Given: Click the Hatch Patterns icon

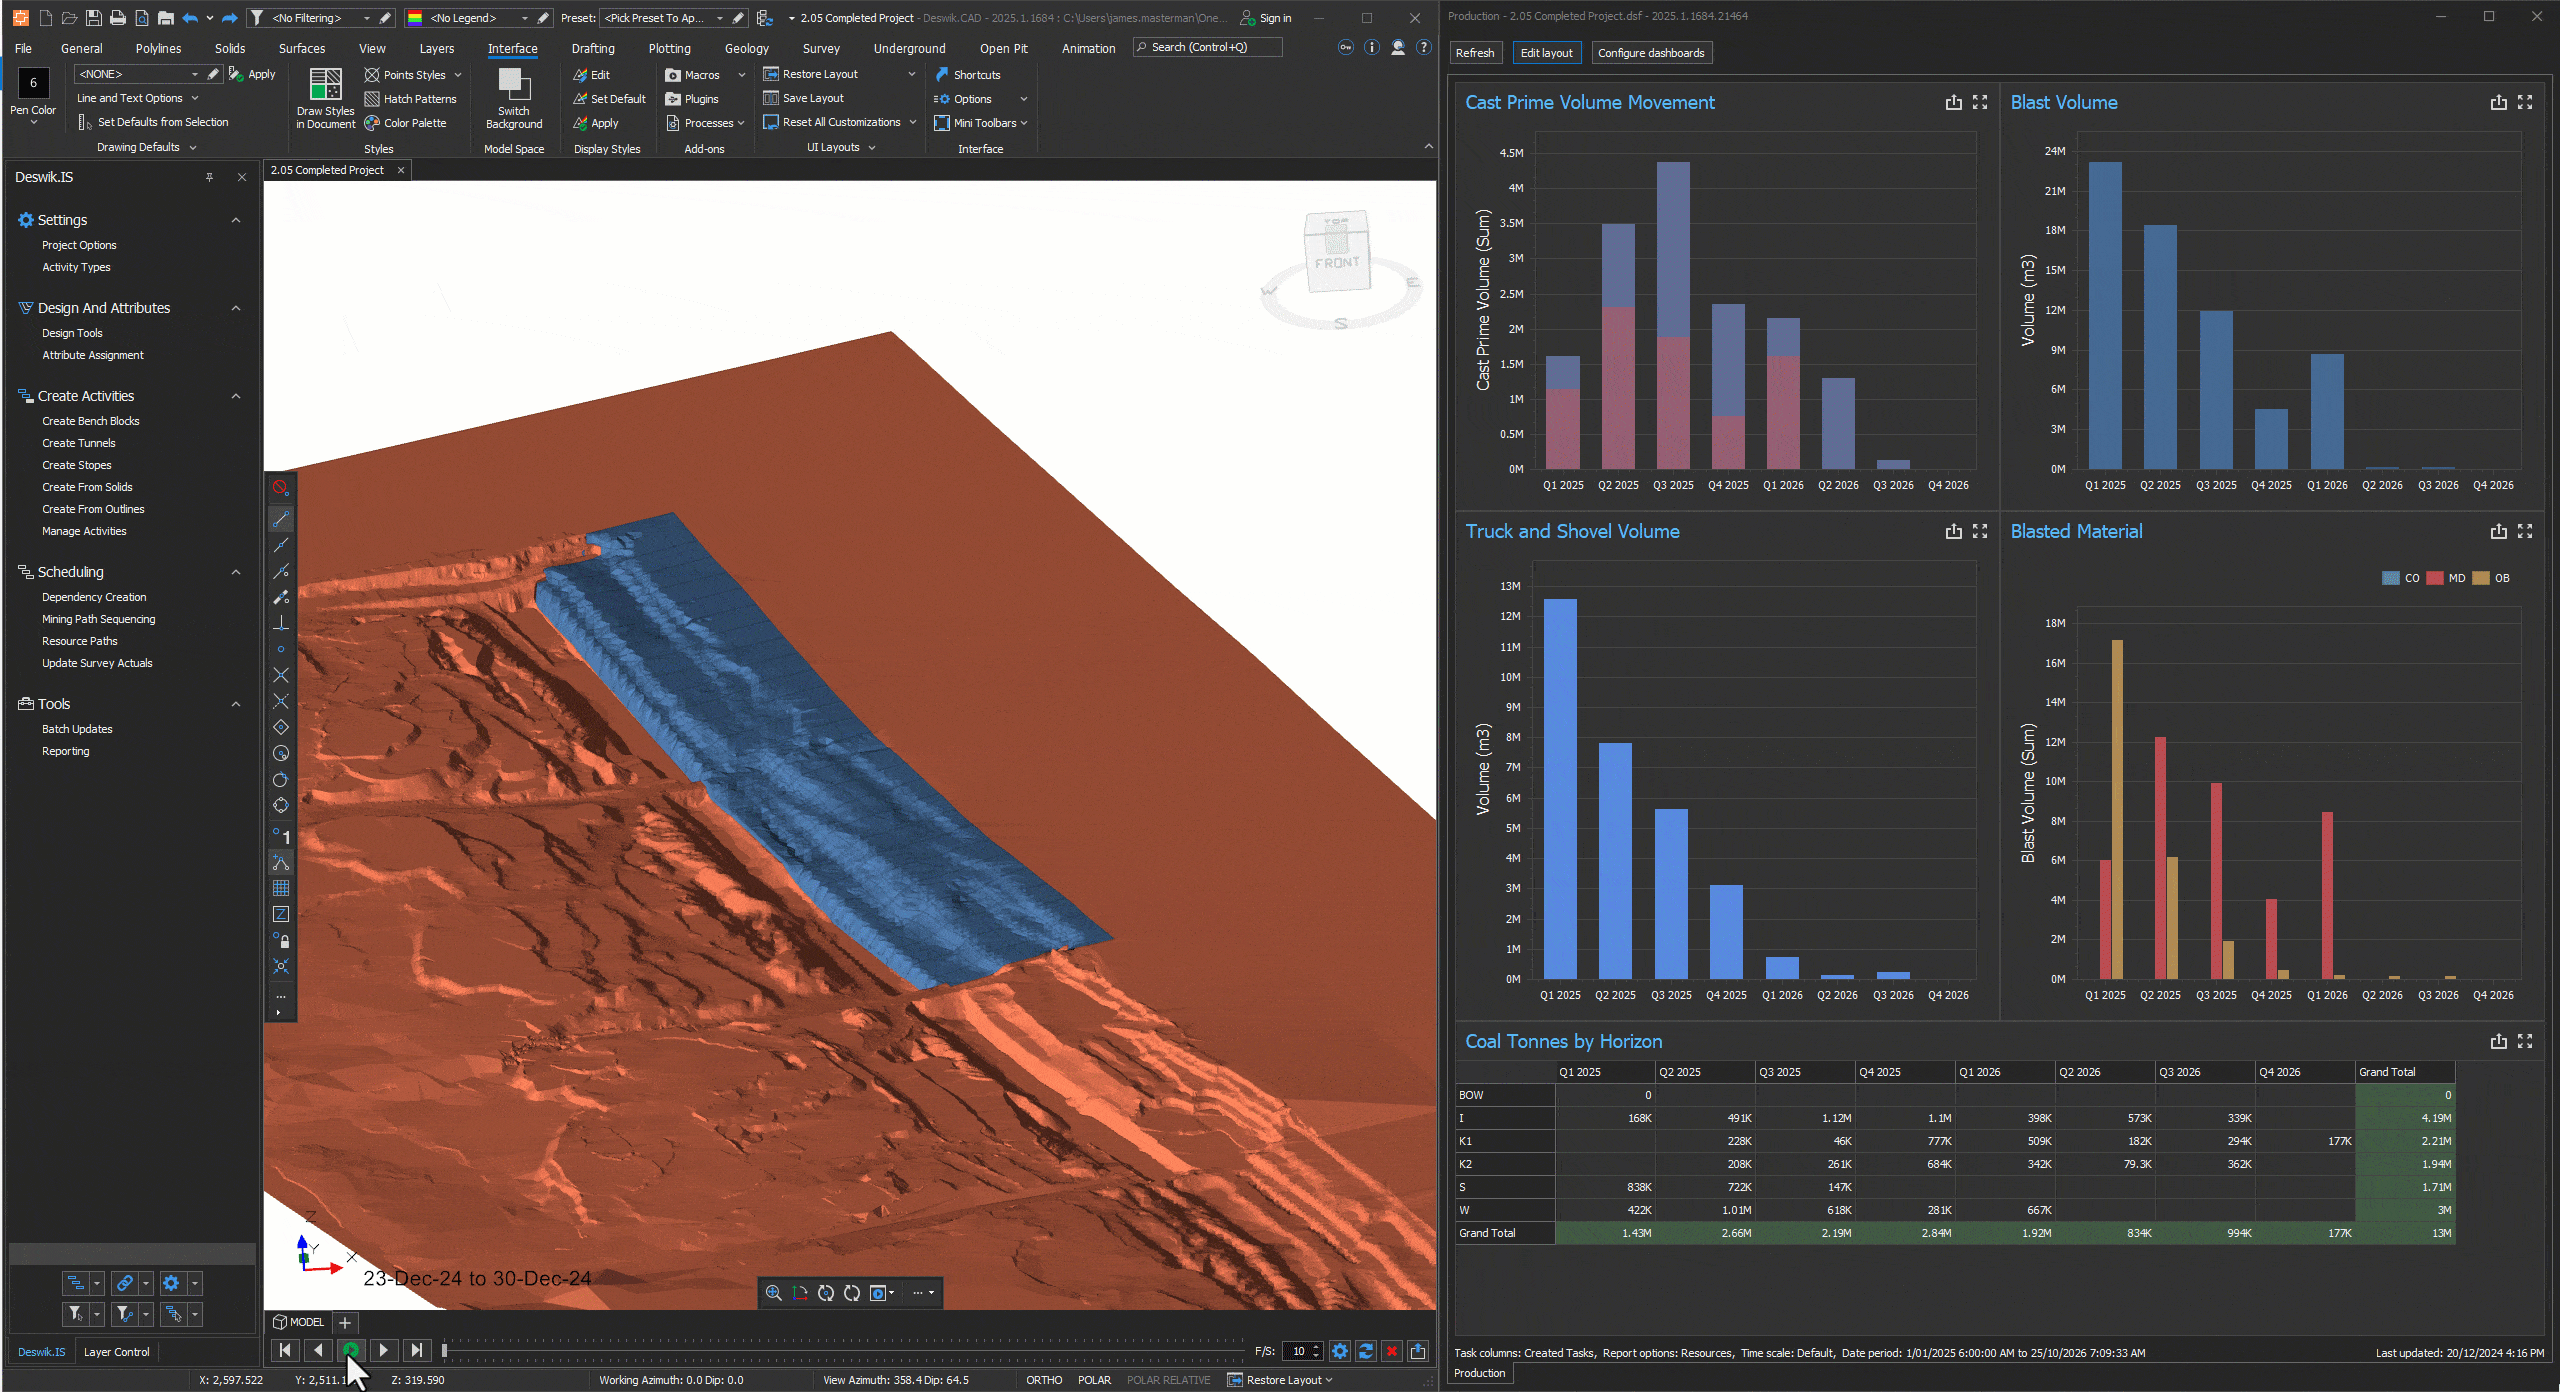Looking at the screenshot, I should pos(372,99).
